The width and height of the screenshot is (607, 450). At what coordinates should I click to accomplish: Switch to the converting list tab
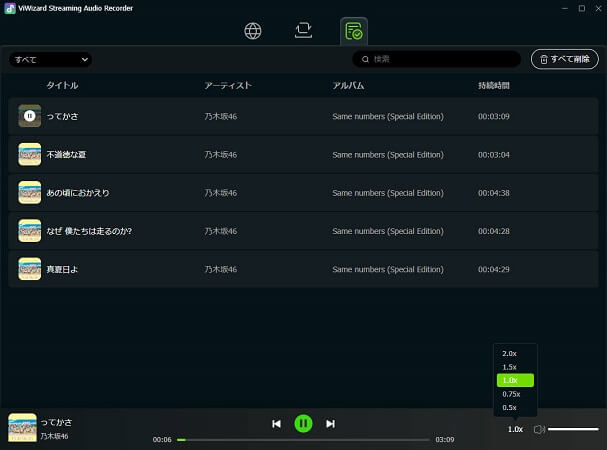(x=303, y=30)
